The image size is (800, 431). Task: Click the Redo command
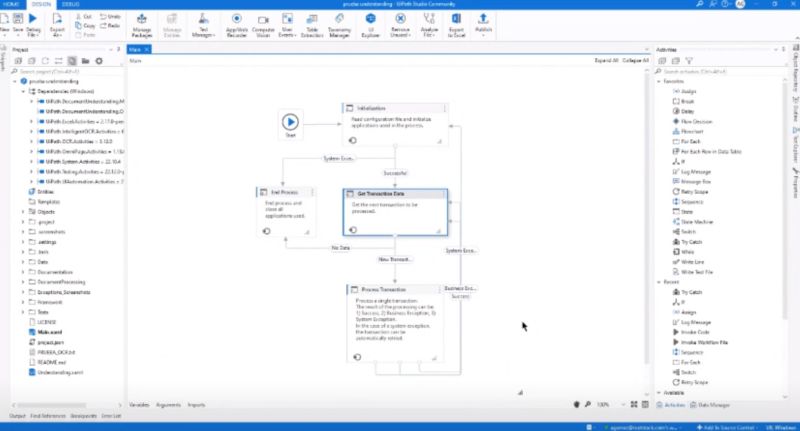[110, 26]
